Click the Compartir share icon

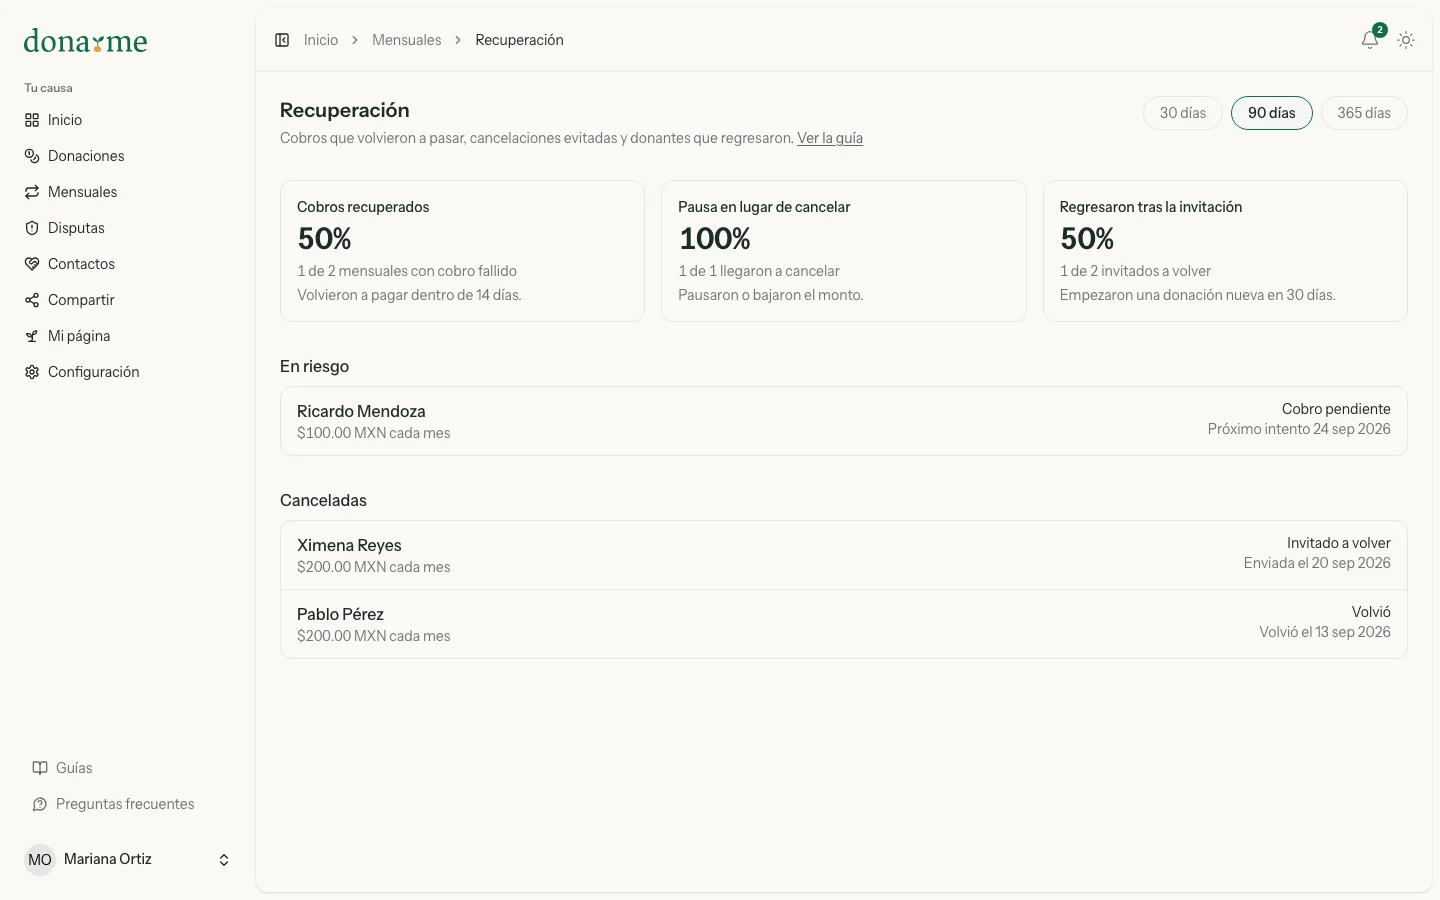point(32,300)
